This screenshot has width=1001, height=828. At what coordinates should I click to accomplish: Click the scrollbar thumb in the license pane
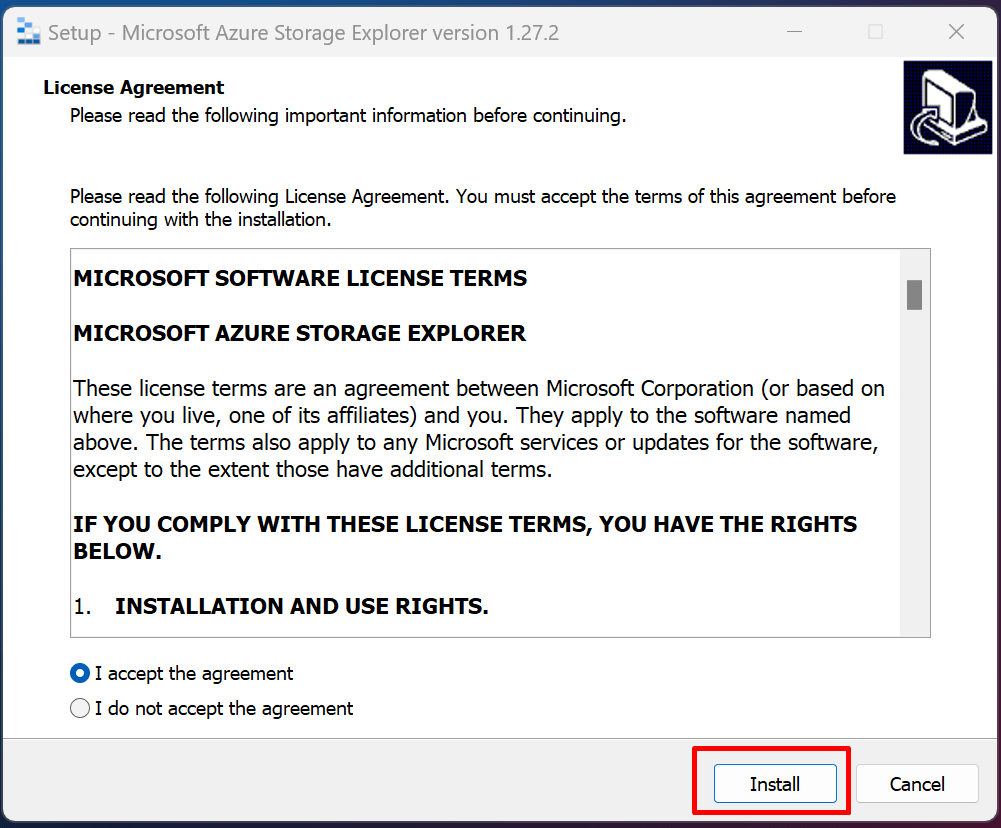915,293
